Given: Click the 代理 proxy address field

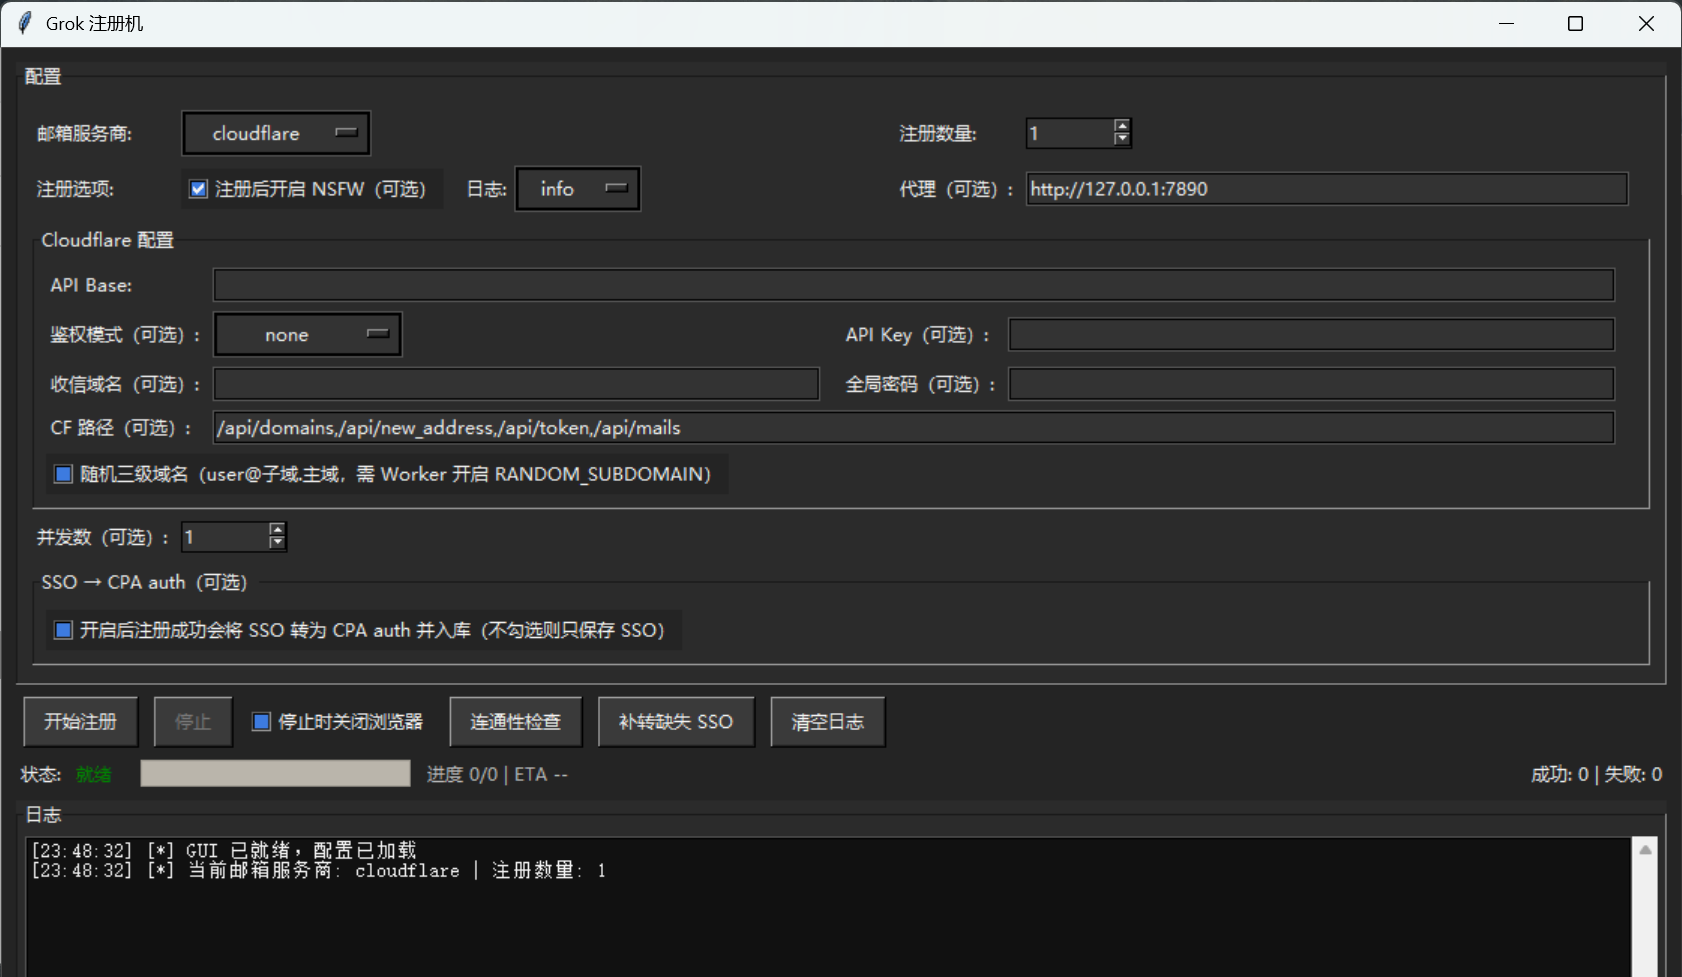Looking at the screenshot, I should [1327, 189].
